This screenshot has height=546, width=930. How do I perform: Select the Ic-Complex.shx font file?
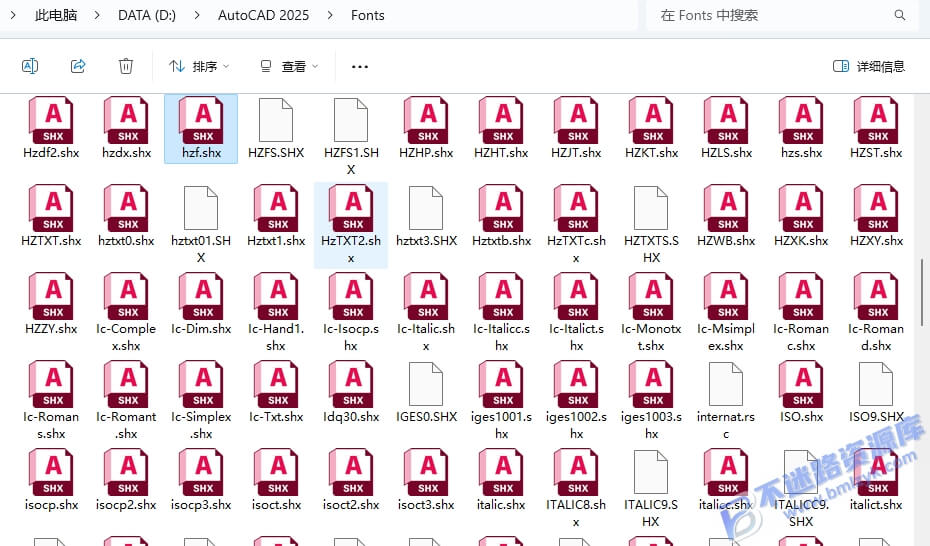[126, 312]
